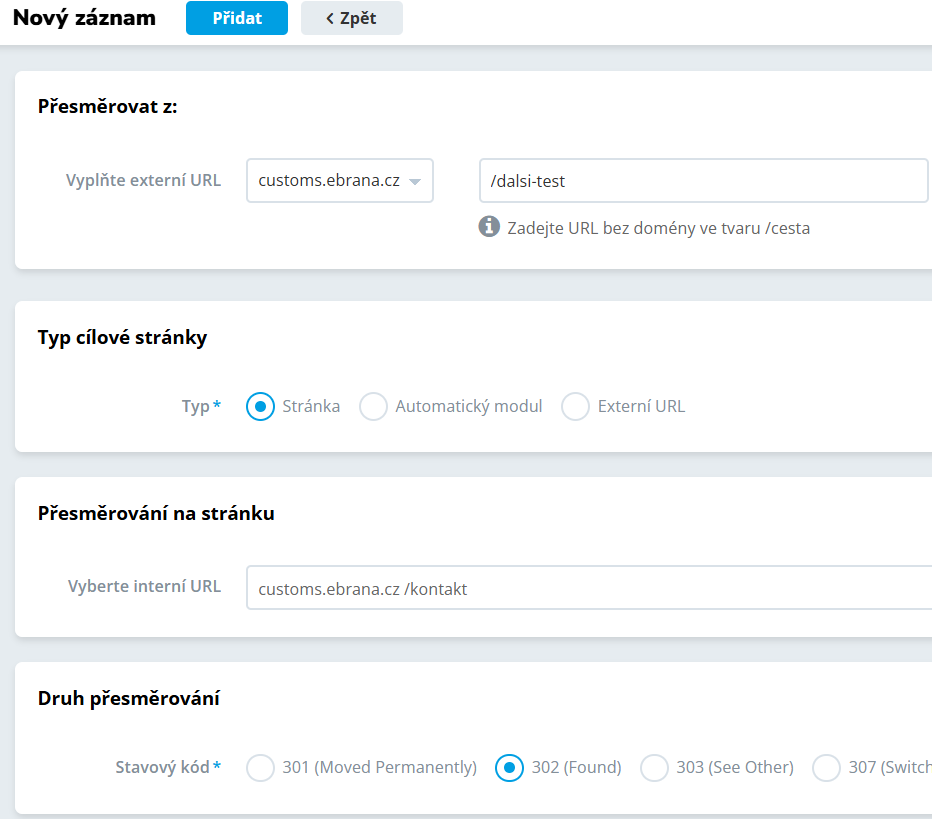Pick the Externí URL radio option
Image resolution: width=932 pixels, height=819 pixels.
pos(575,407)
